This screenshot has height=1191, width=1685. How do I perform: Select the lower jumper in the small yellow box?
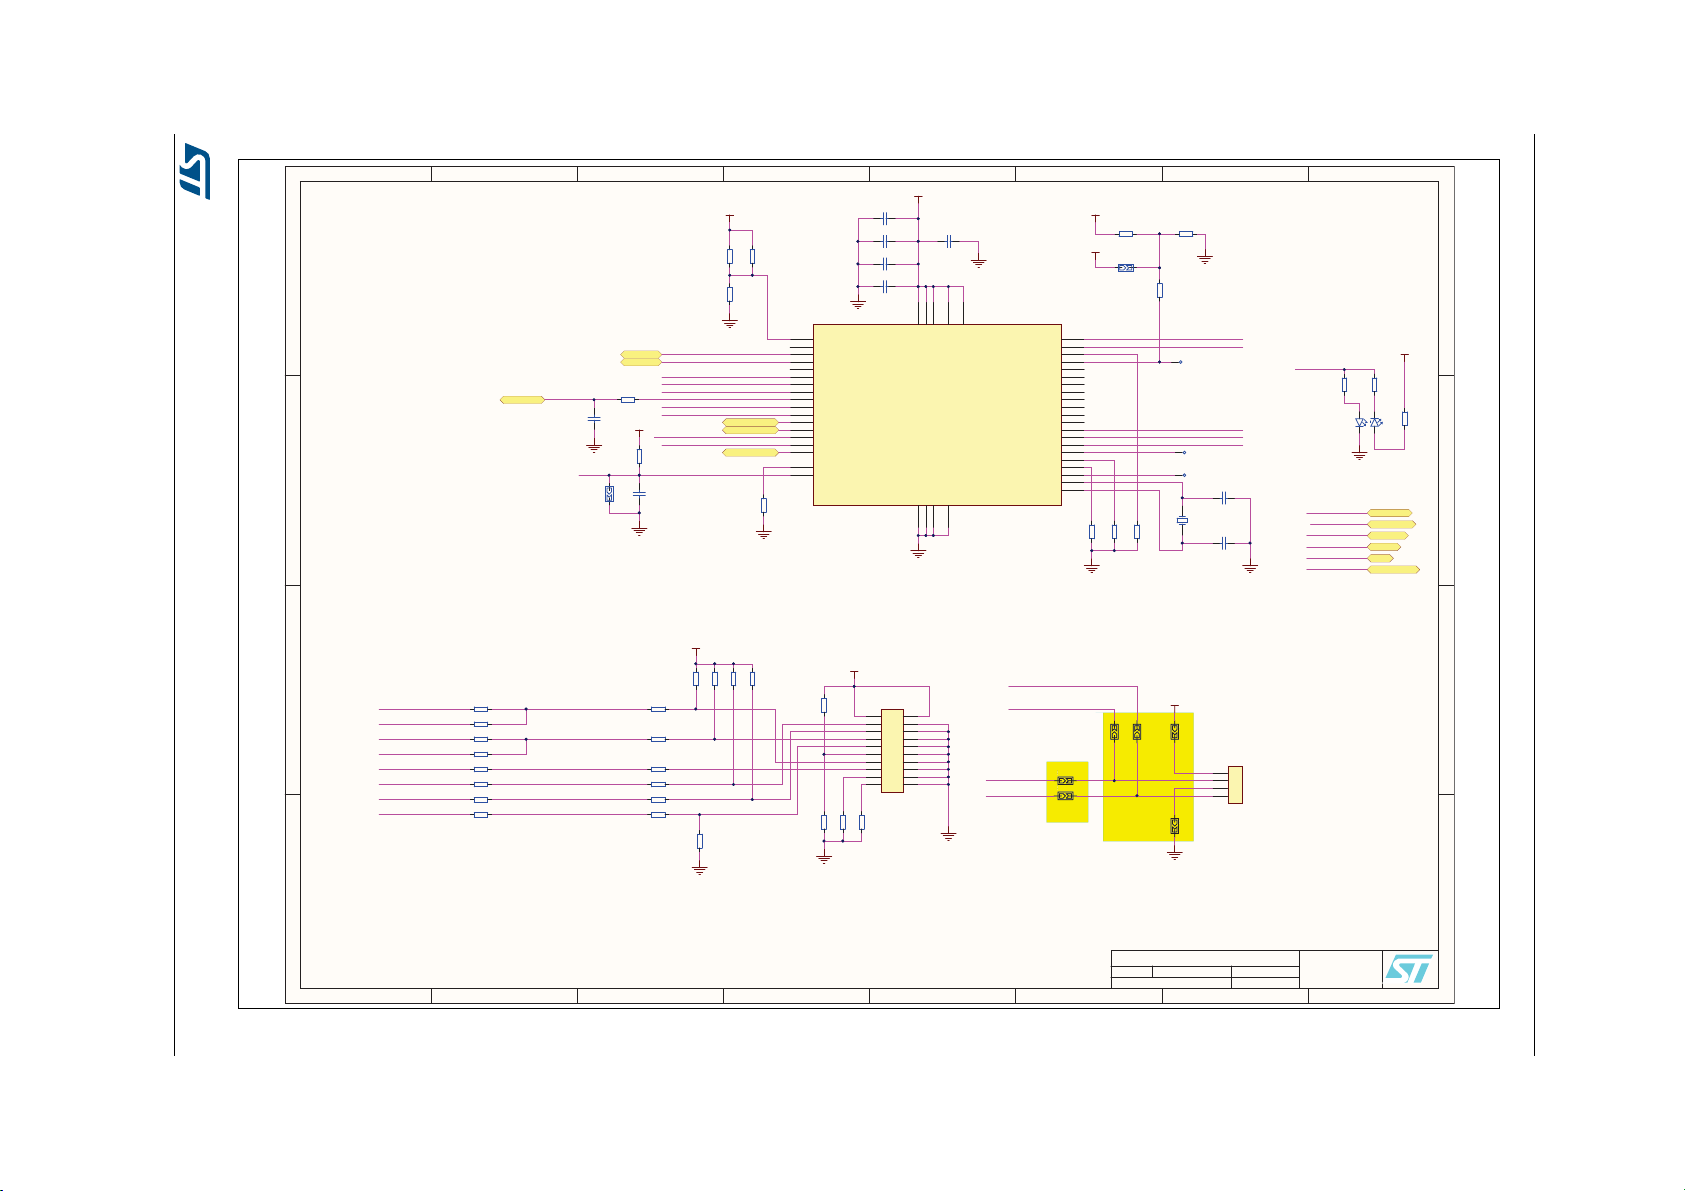point(1066,797)
